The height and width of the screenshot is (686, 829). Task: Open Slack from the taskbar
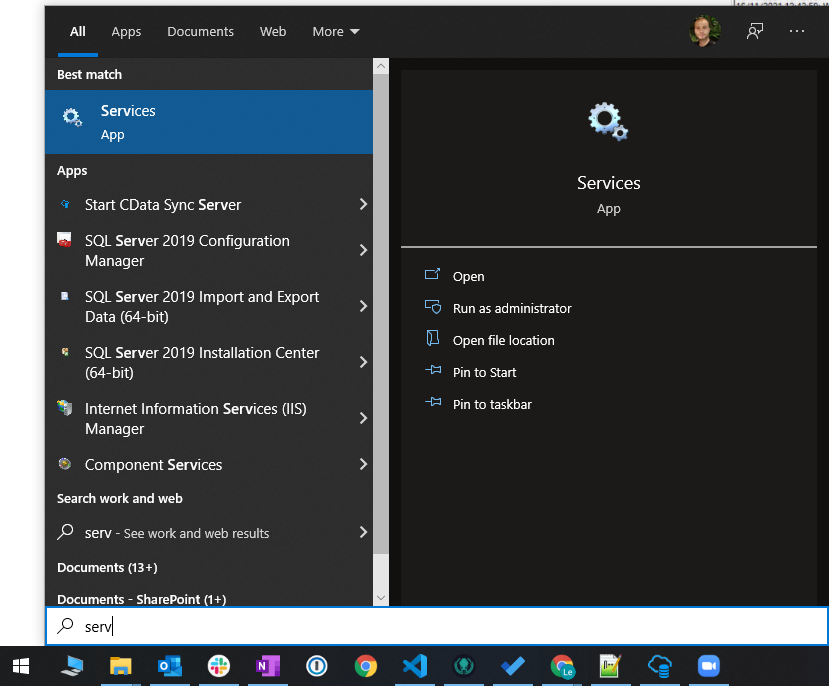pyautogui.click(x=219, y=666)
